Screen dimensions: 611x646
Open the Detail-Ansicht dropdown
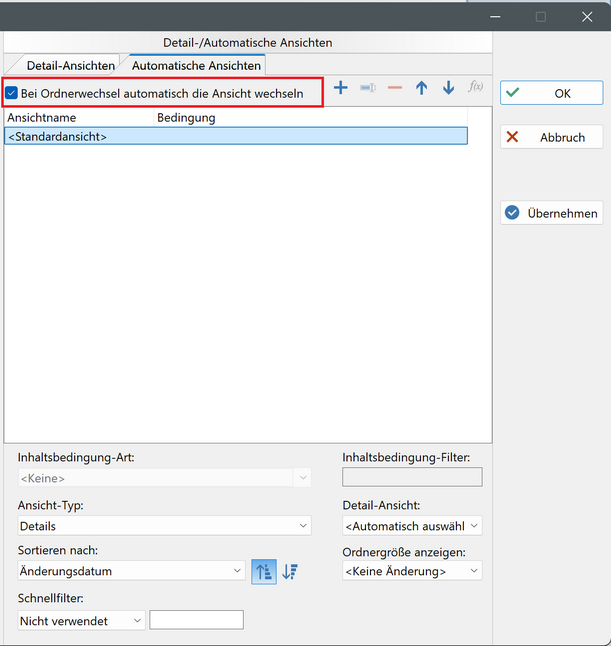click(412, 526)
